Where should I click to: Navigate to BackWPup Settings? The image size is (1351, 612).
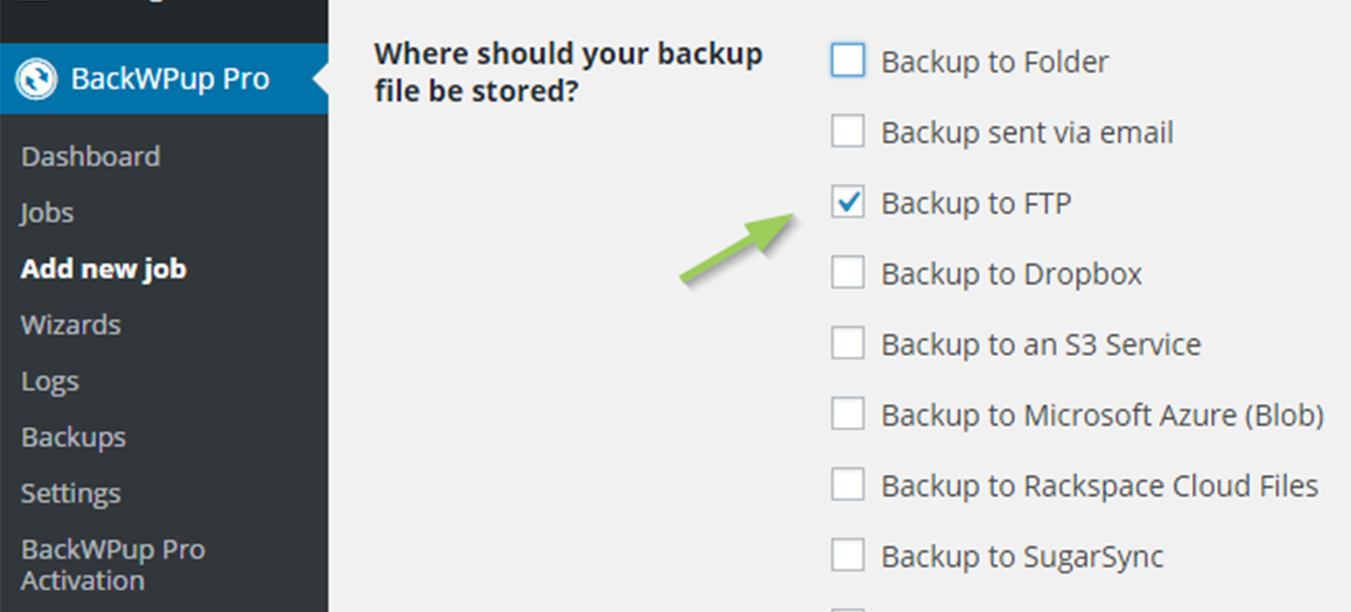click(70, 493)
